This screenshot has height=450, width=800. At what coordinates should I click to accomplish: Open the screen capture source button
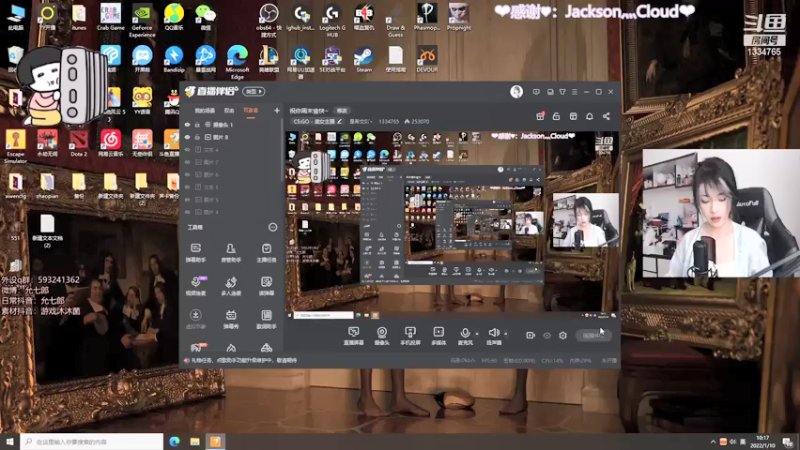tap(354, 336)
